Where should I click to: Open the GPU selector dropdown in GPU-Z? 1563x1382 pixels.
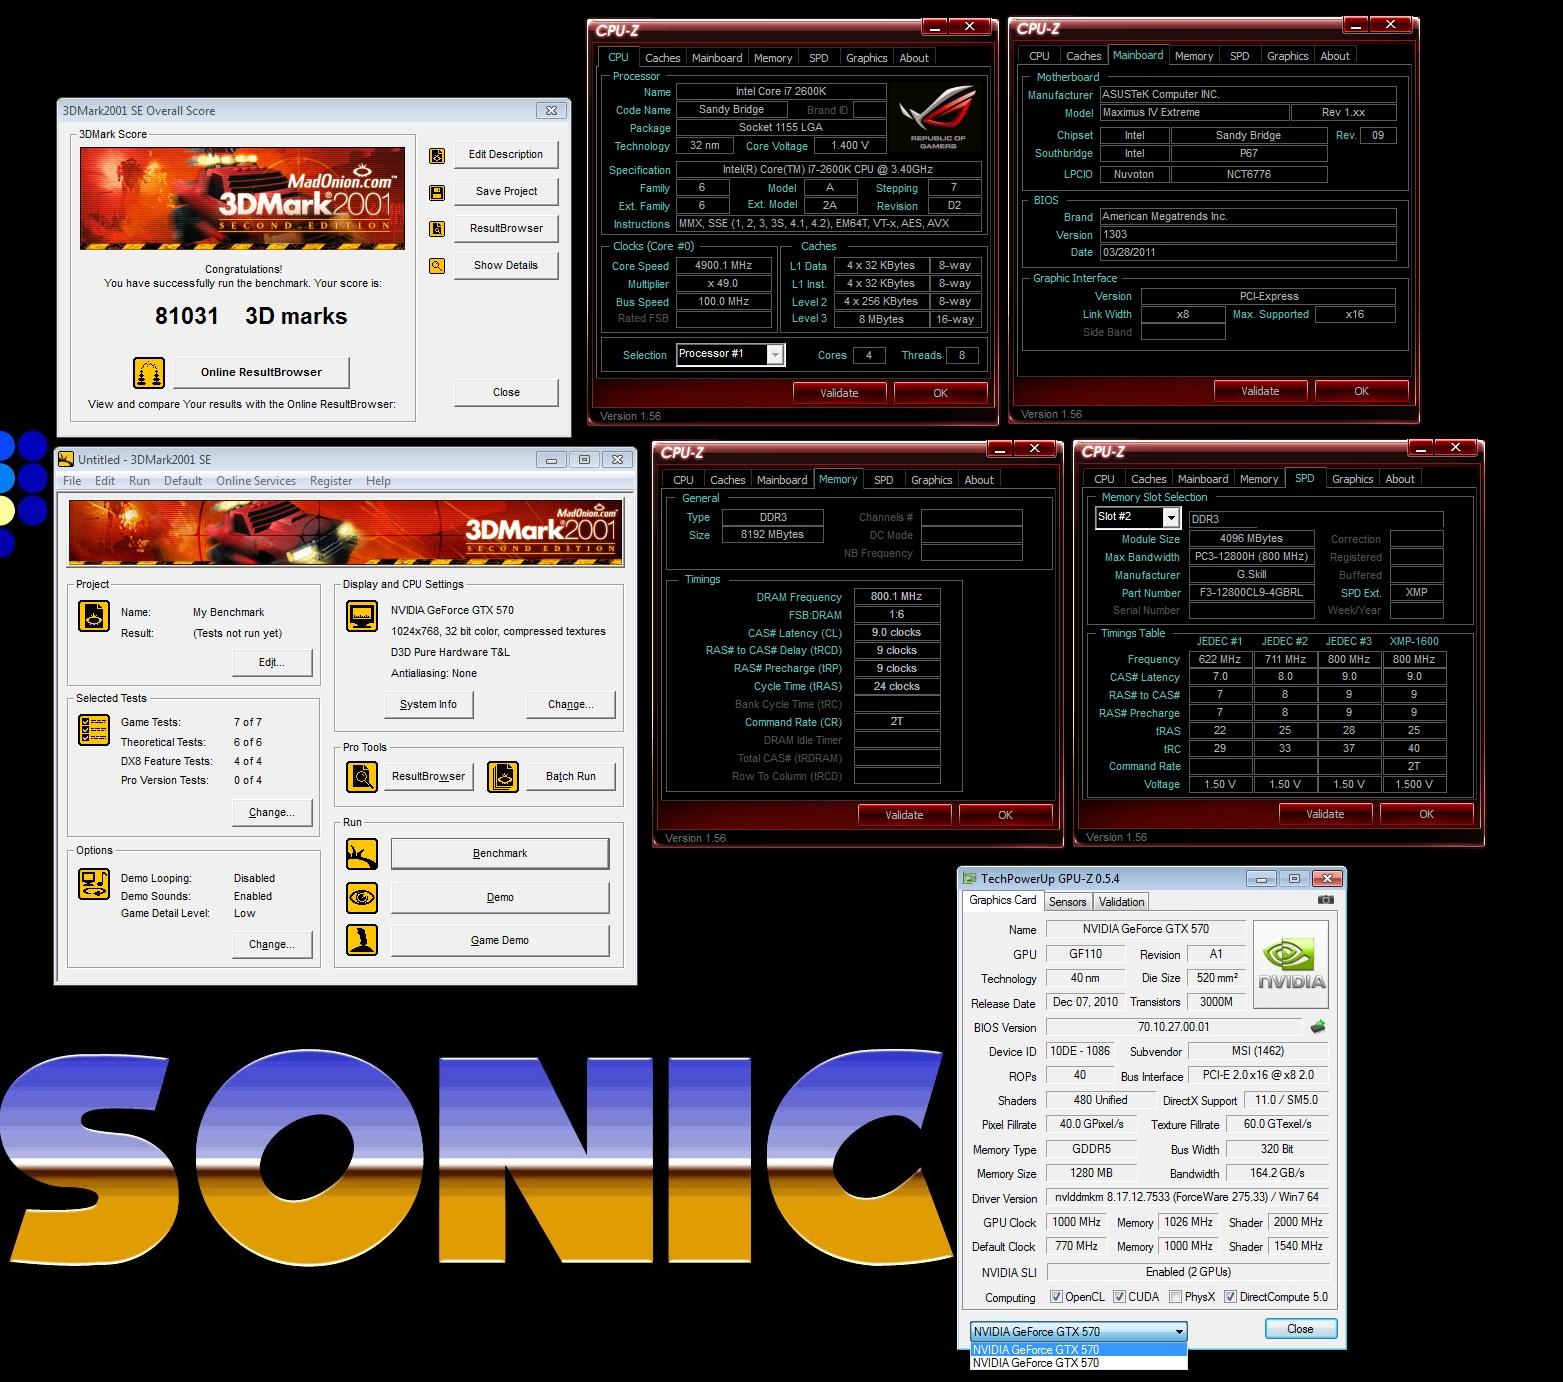tap(1079, 1331)
